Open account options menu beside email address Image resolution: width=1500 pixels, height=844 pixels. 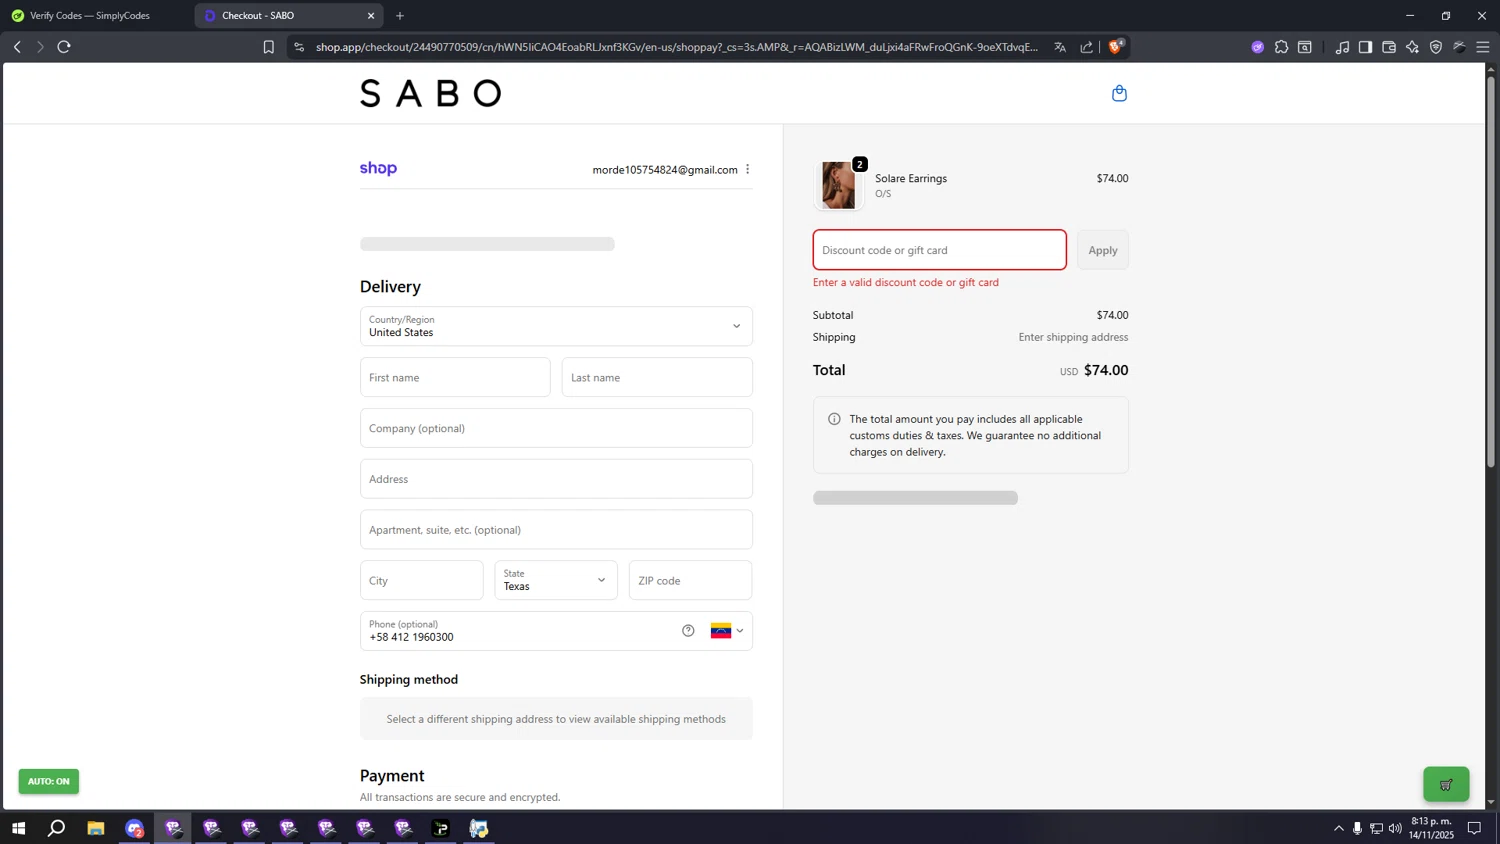(x=747, y=169)
